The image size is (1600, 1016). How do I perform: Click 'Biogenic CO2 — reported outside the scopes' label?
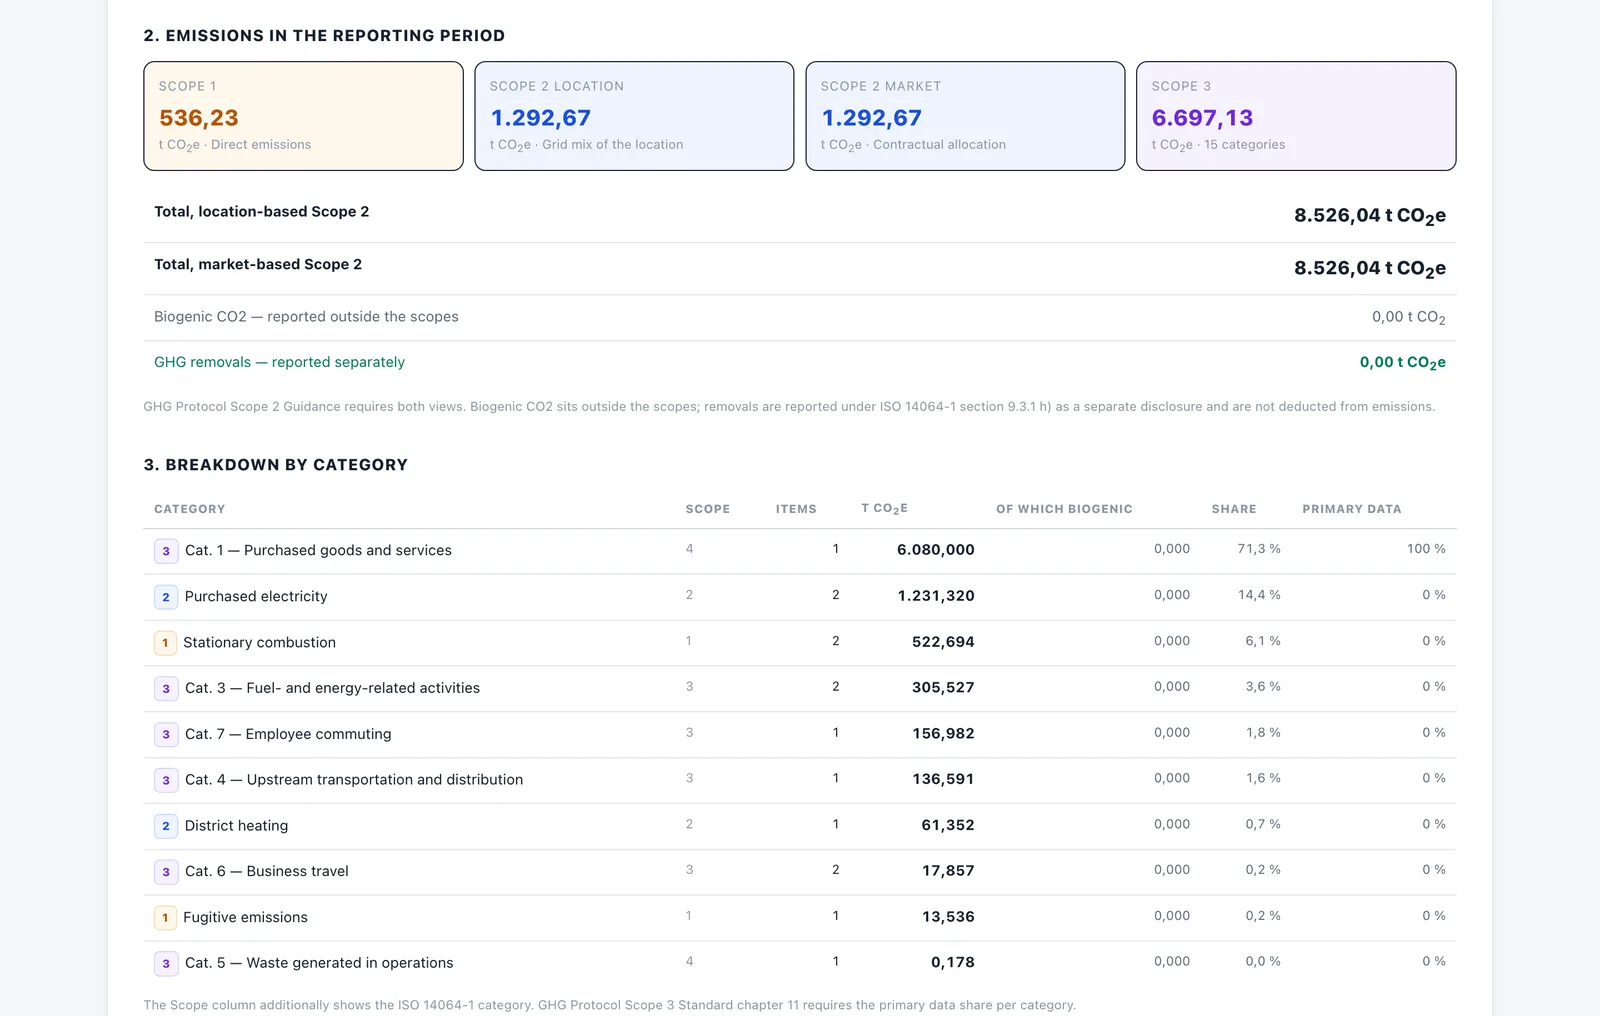[306, 317]
